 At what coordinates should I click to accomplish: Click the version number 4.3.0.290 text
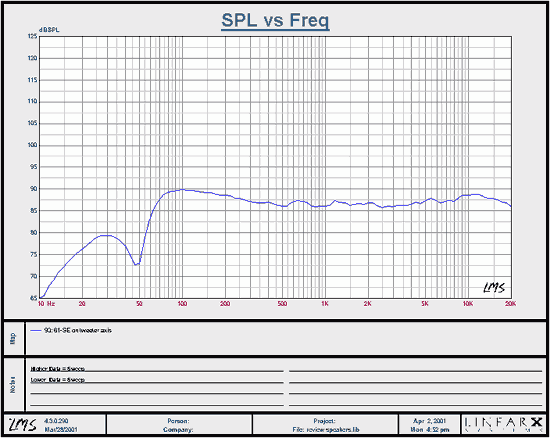click(x=56, y=421)
